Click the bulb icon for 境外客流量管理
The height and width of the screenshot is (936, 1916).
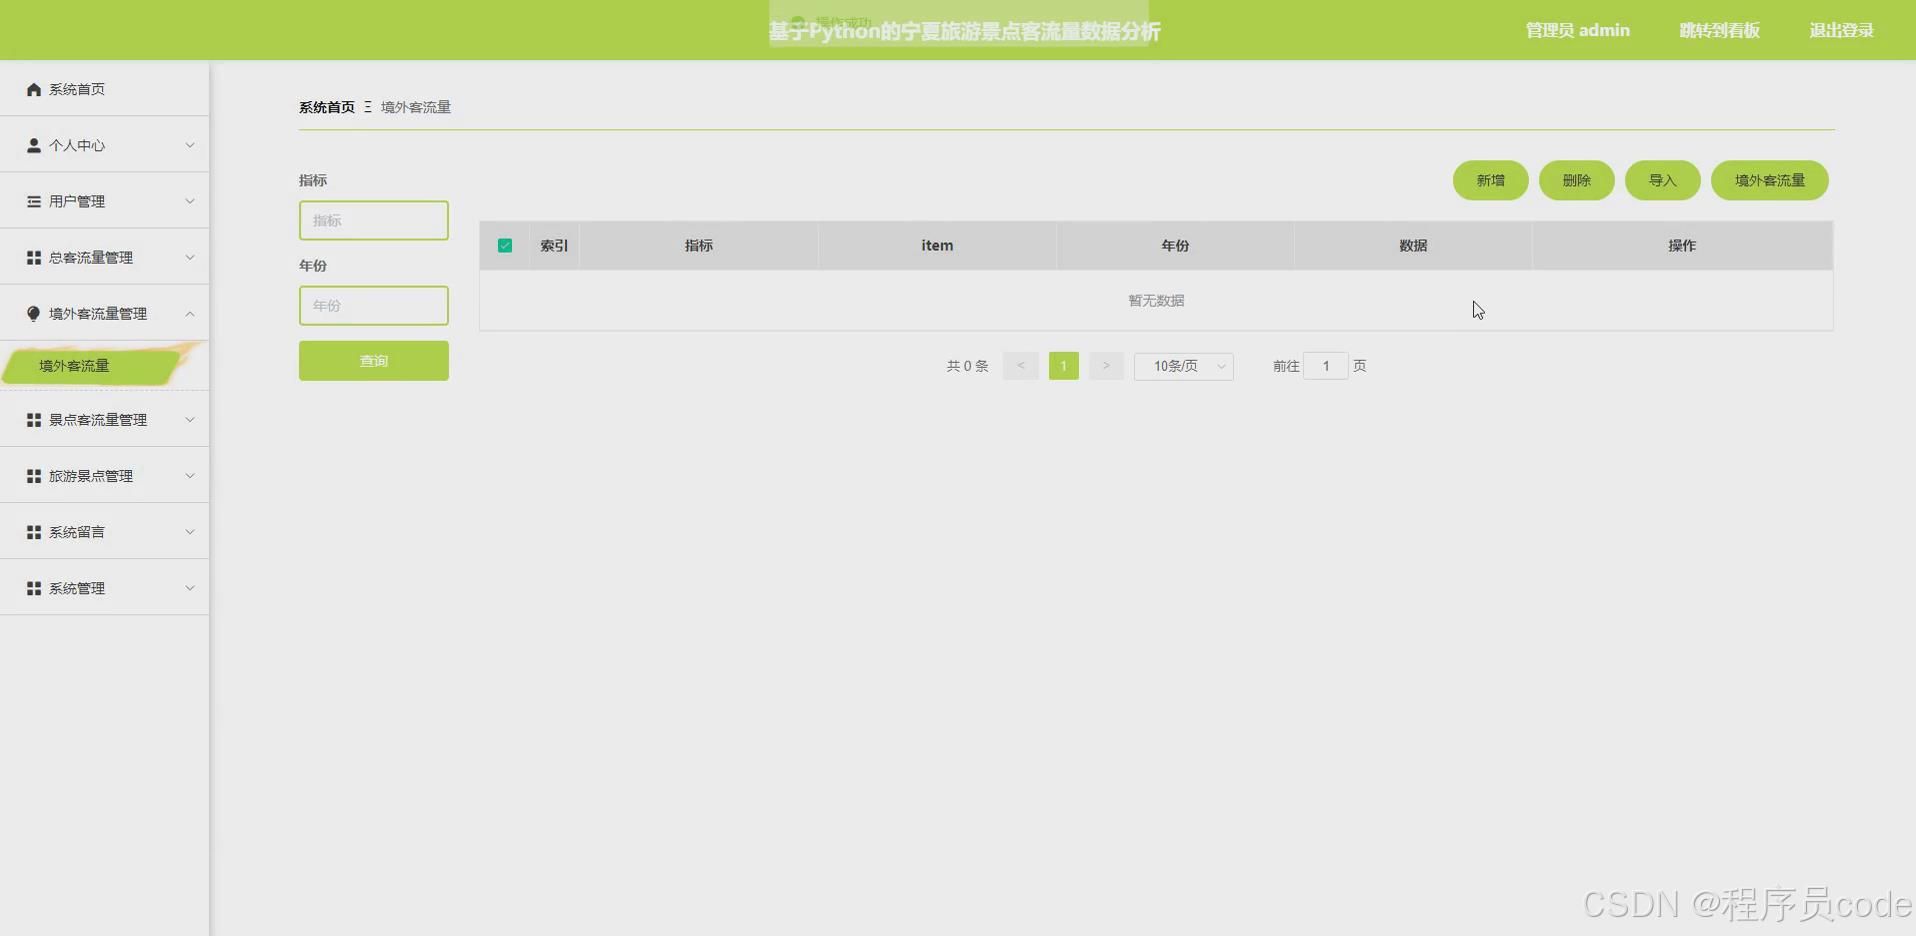(x=34, y=313)
